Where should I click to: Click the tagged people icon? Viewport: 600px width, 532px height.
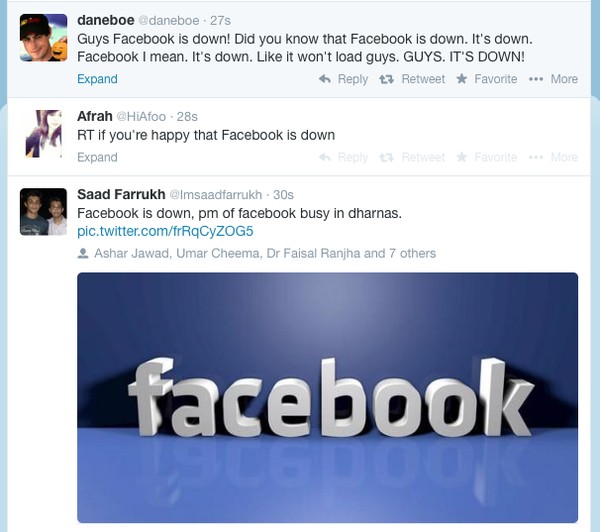point(83,253)
